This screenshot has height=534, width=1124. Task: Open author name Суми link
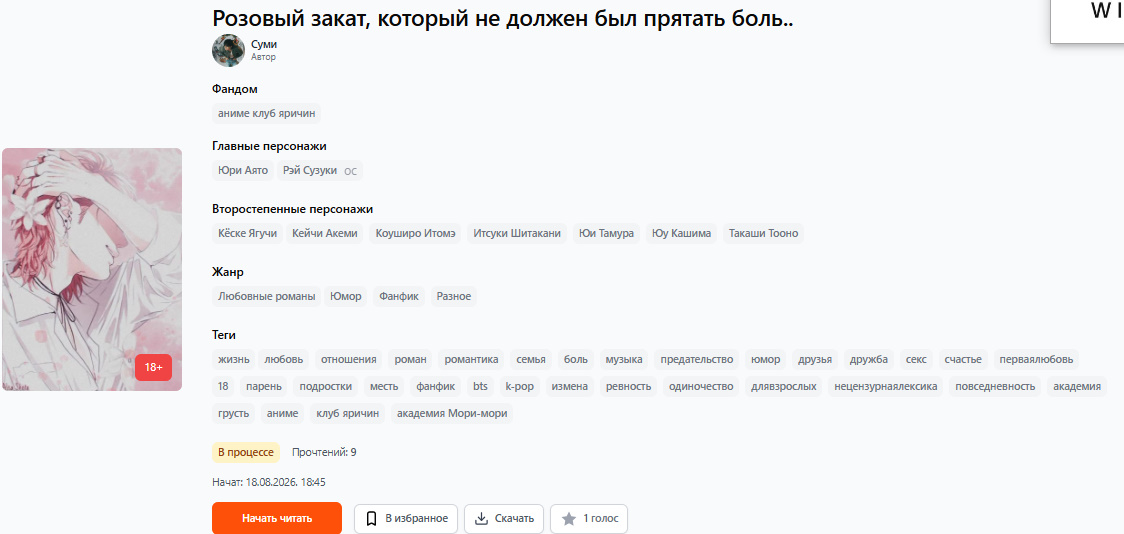coord(264,44)
